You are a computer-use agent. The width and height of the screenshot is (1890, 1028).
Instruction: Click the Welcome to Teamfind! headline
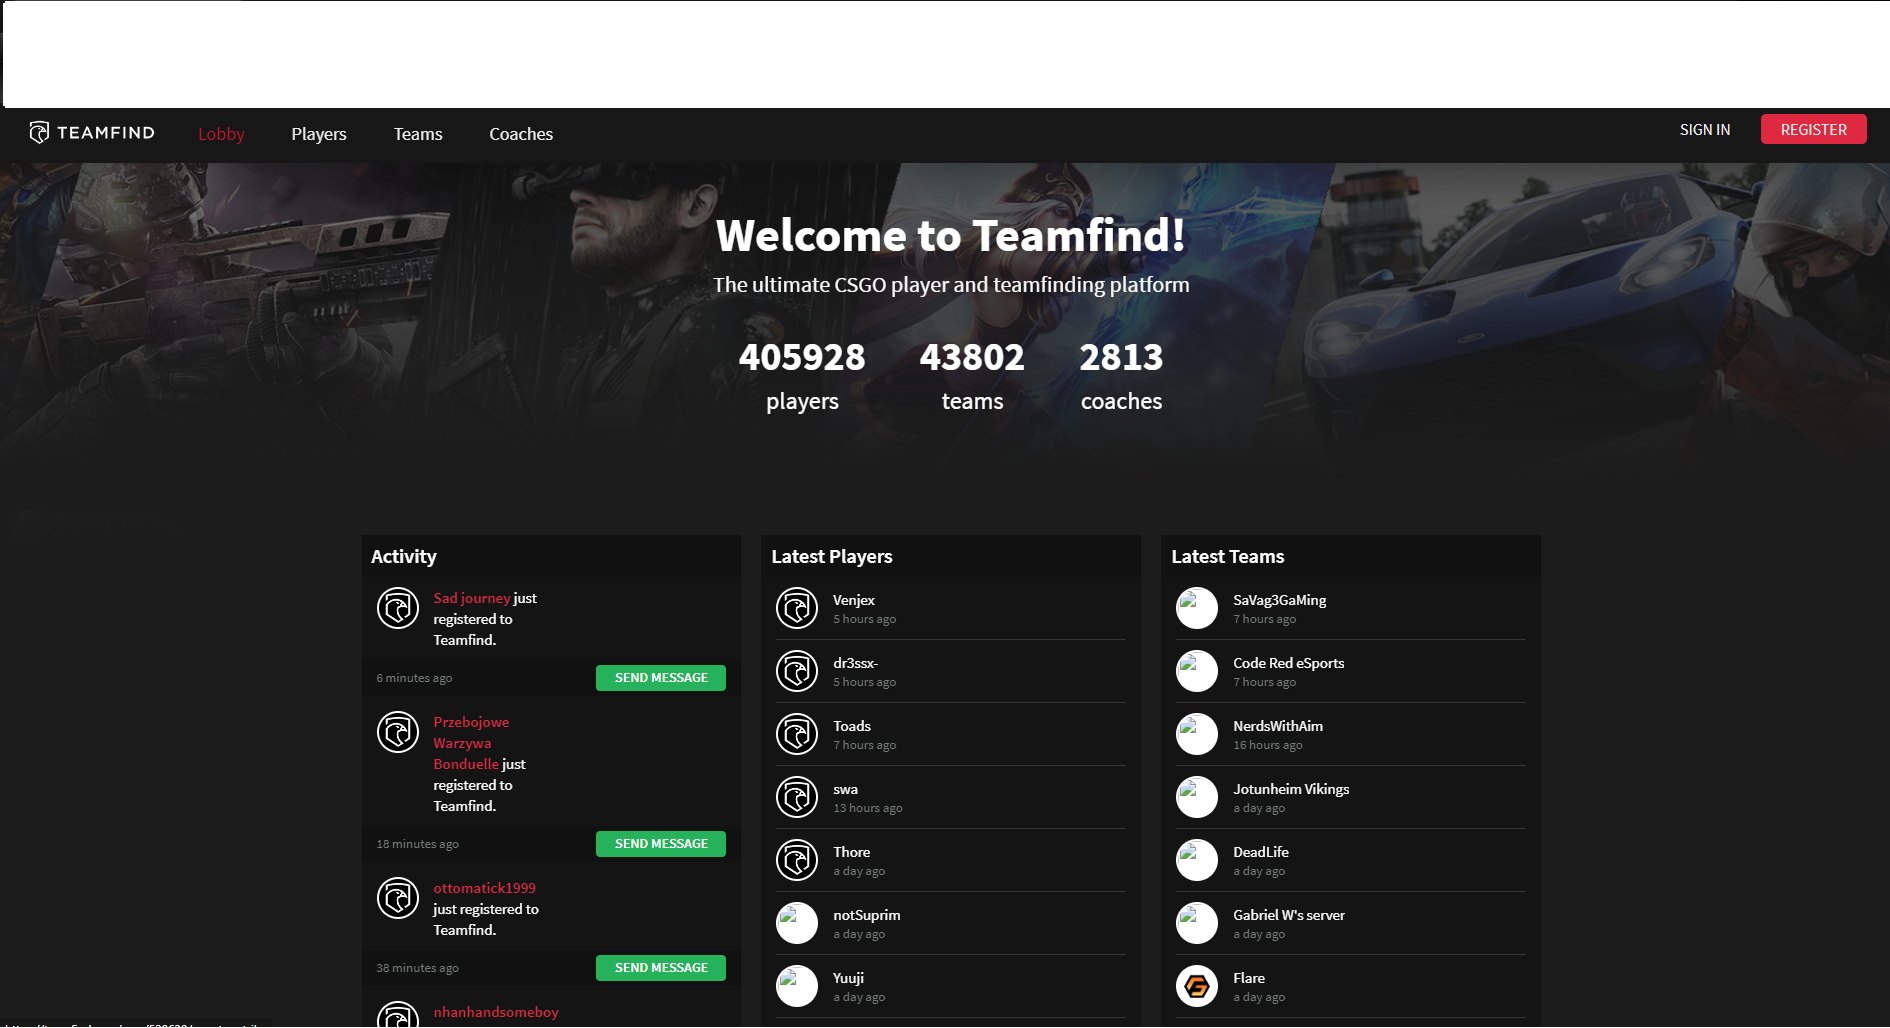click(x=951, y=236)
